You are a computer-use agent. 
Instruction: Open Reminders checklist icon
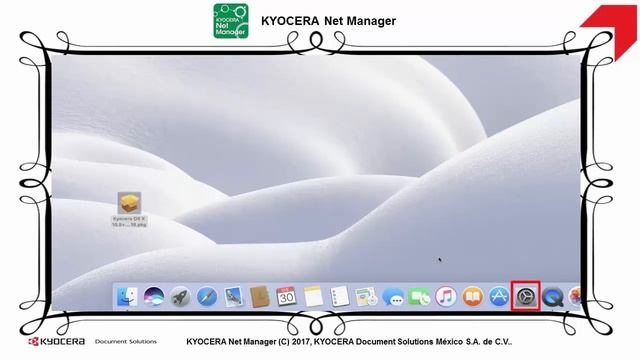click(x=340, y=297)
